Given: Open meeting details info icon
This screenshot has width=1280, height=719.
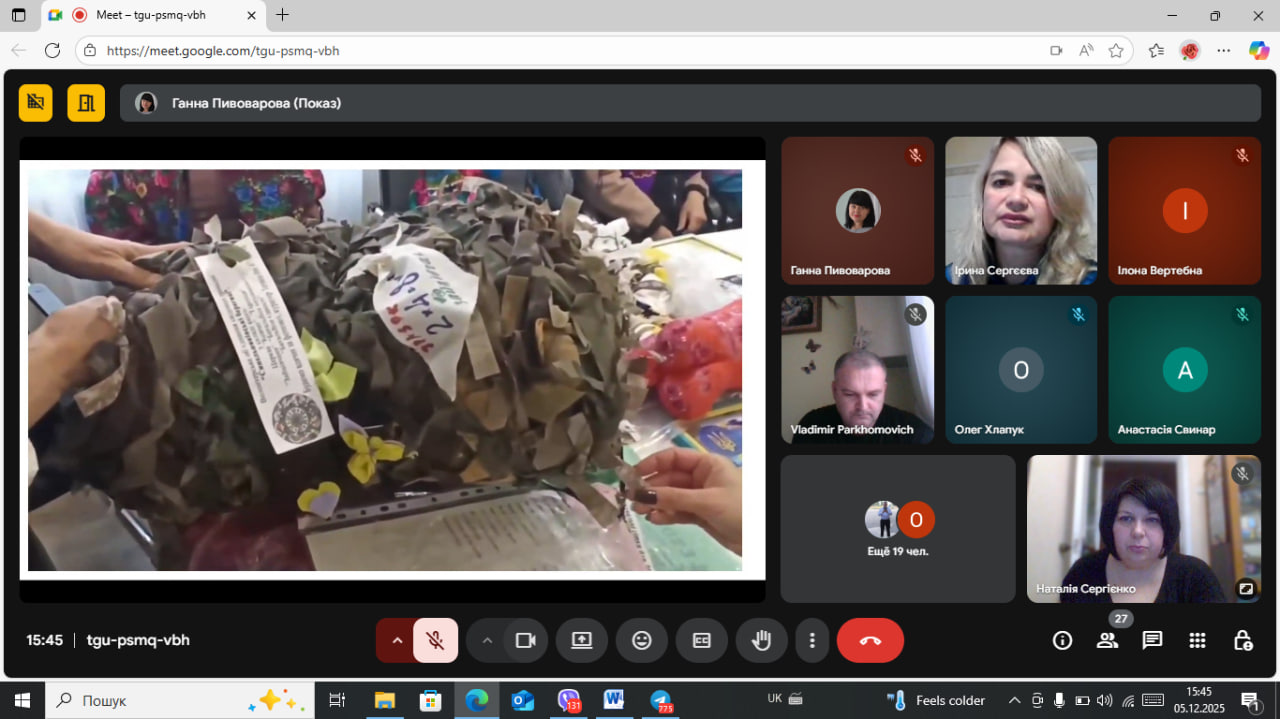Looking at the screenshot, I should (1062, 641).
